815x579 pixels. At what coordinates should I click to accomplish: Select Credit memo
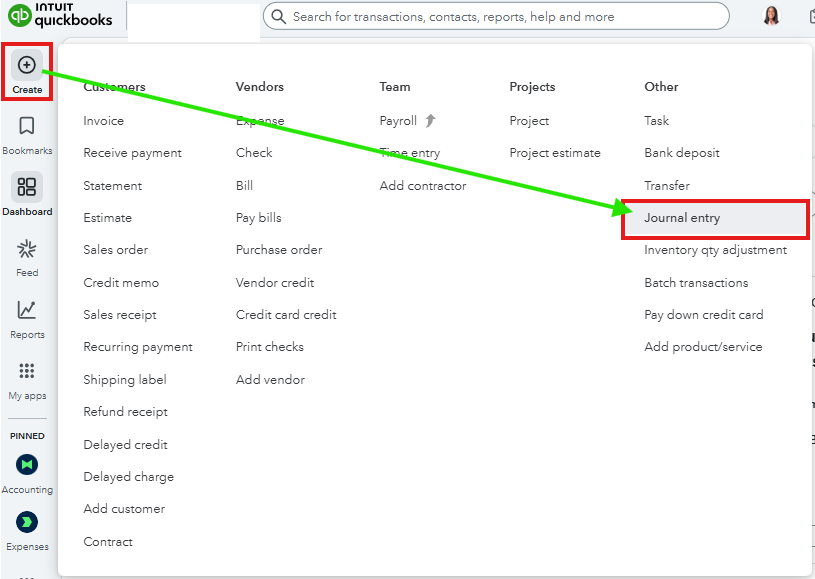[x=121, y=283]
